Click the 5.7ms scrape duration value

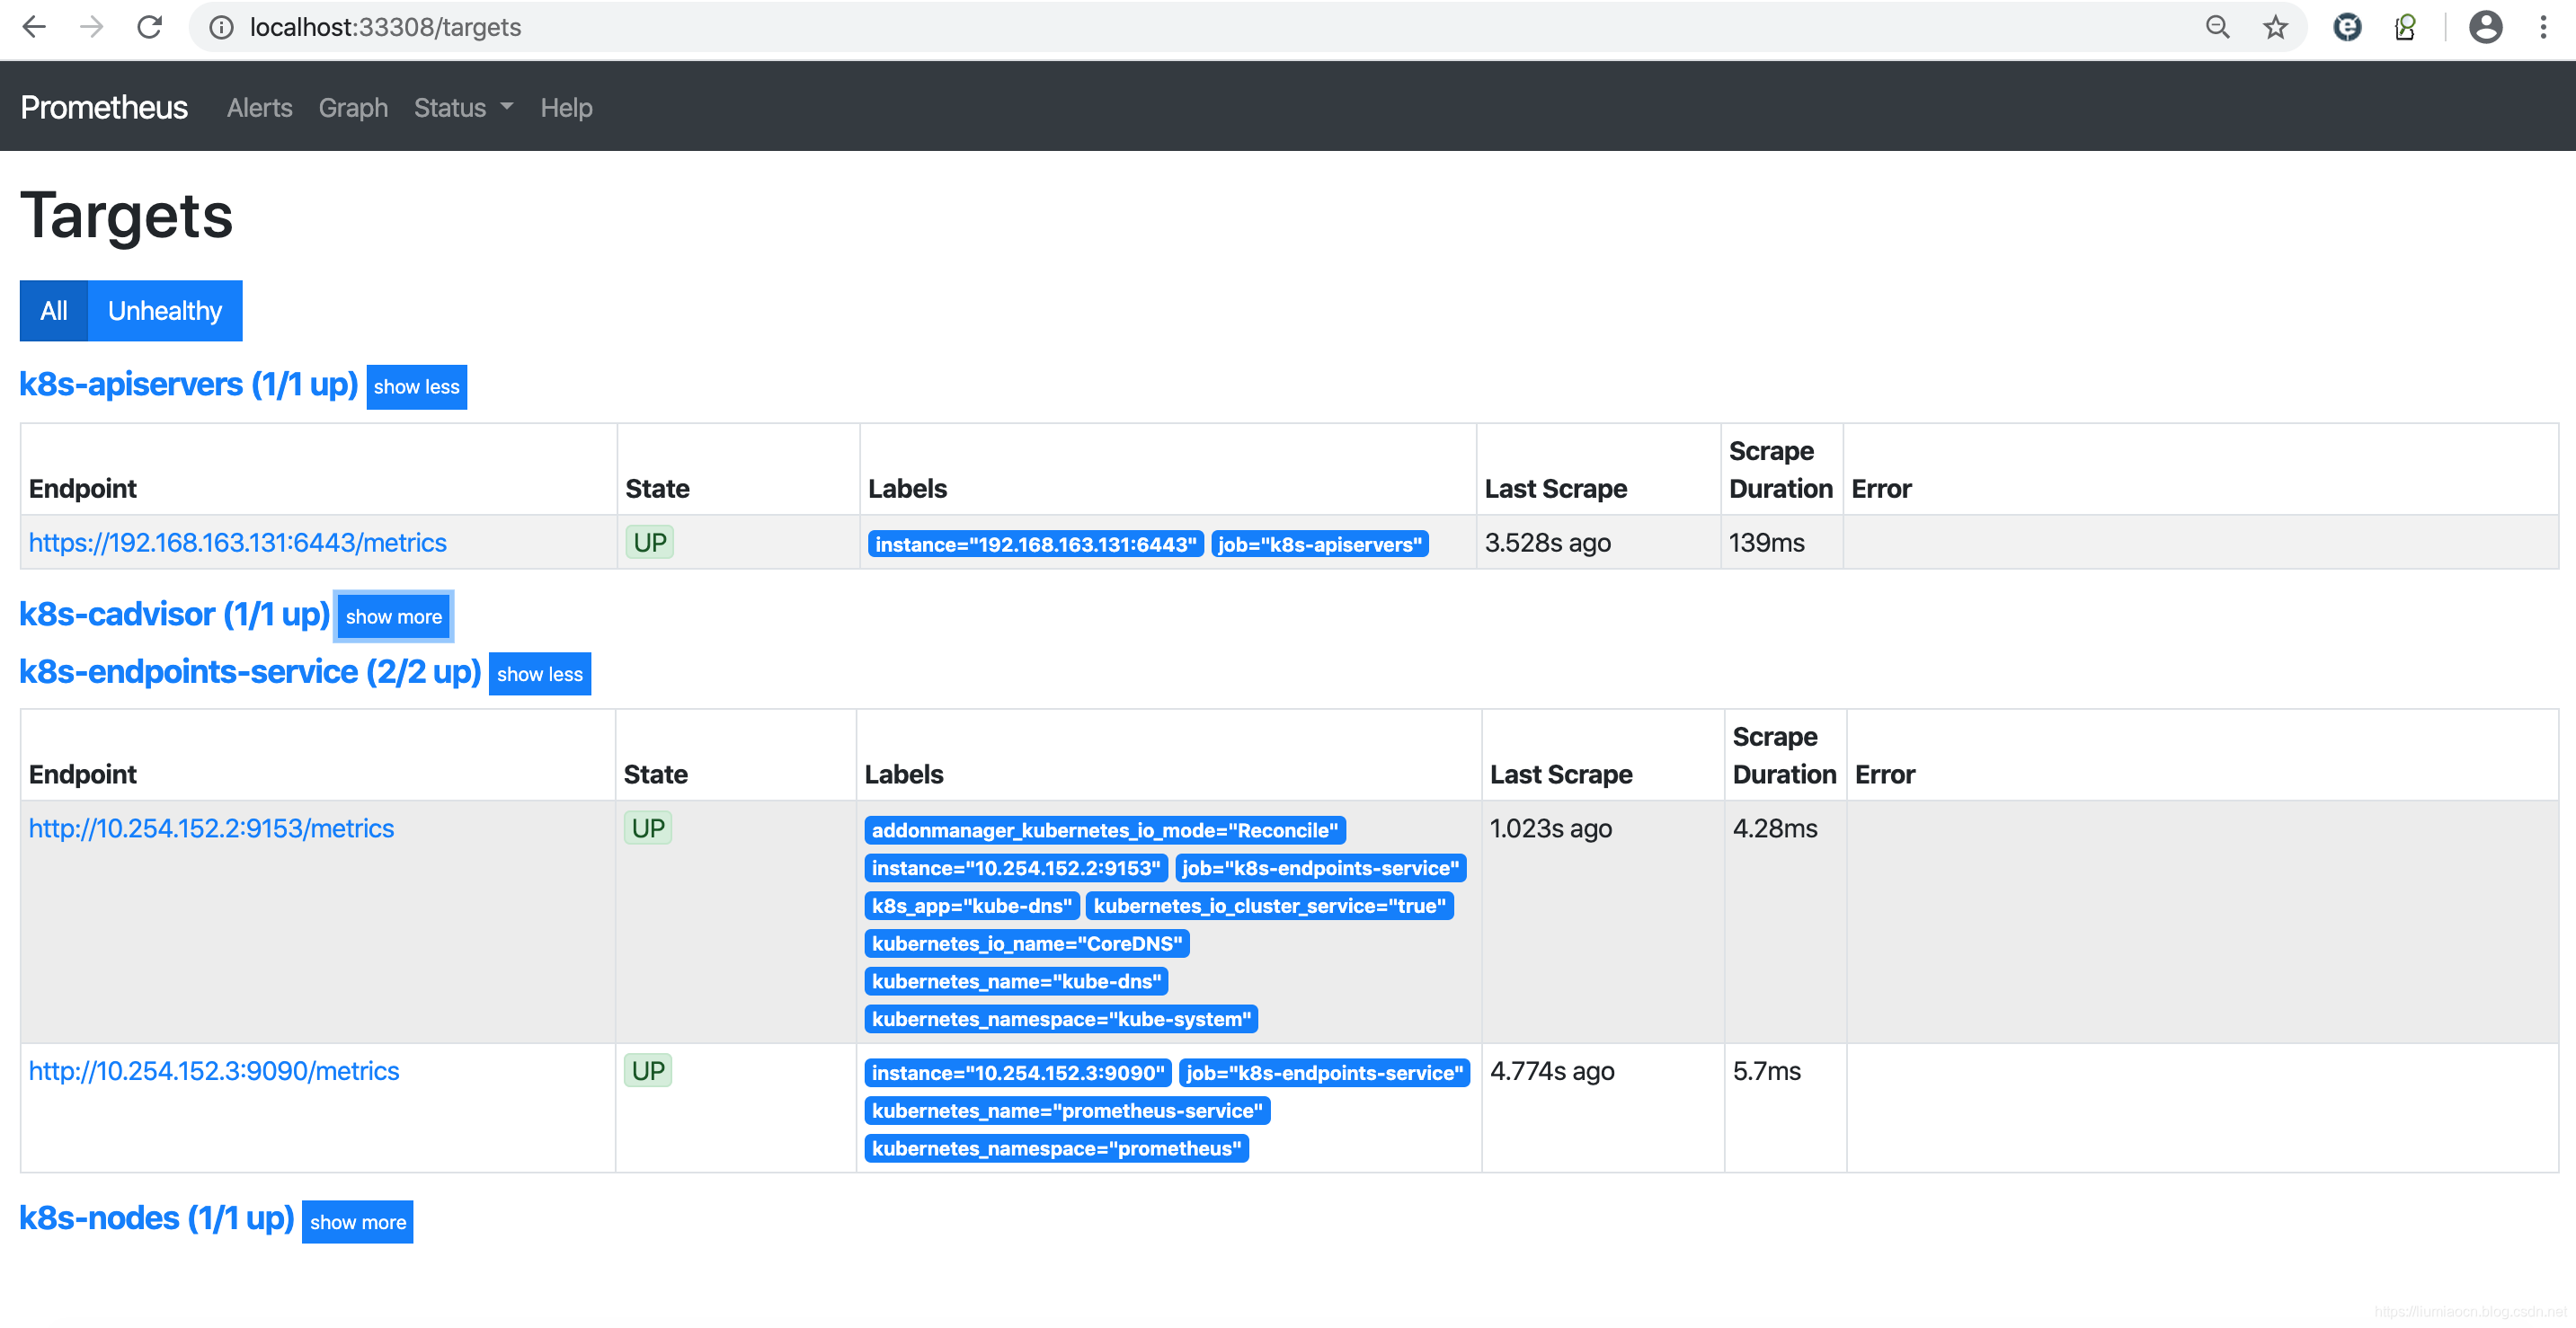1766,1072
